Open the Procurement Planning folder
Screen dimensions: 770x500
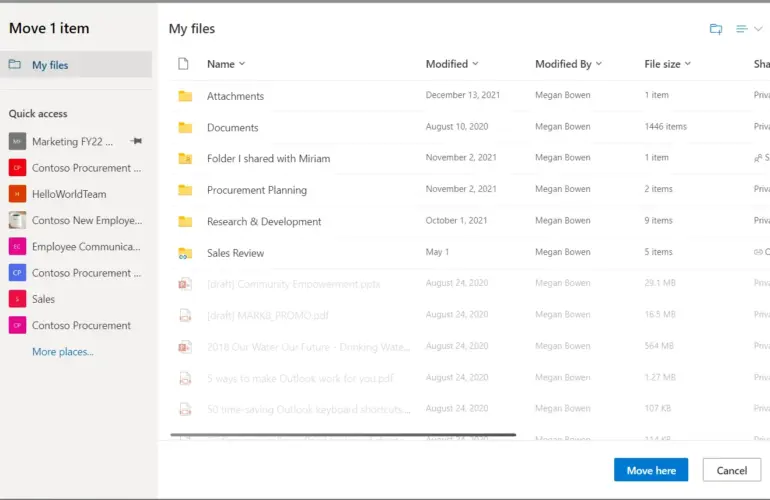pyautogui.click(x=256, y=190)
